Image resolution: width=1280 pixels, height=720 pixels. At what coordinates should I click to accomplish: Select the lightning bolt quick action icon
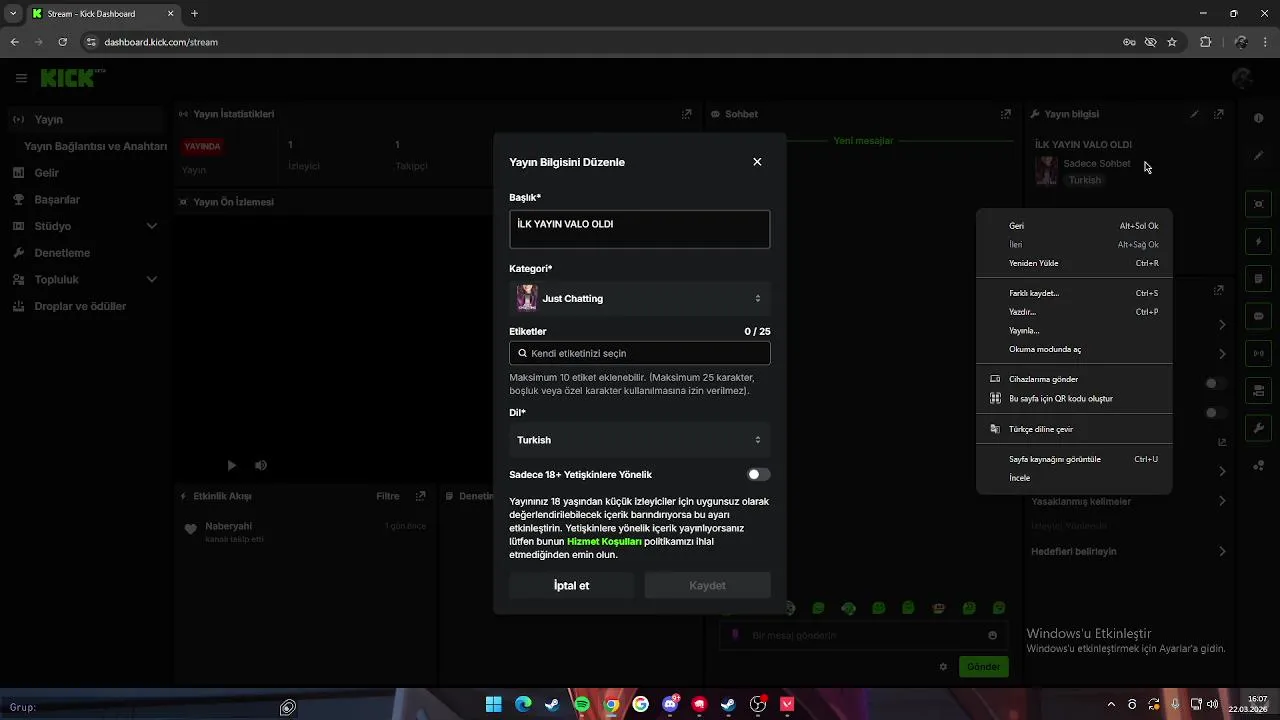[x=1259, y=242]
